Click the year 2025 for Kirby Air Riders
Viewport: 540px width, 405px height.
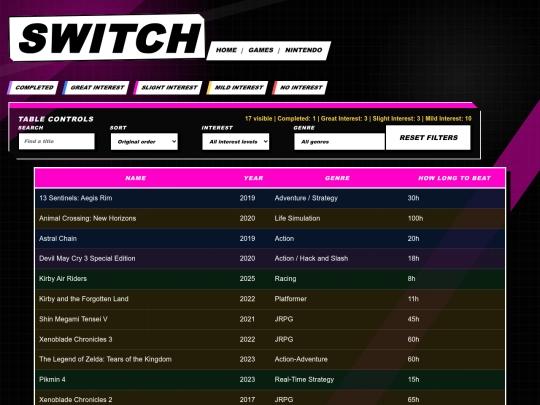[247, 279]
